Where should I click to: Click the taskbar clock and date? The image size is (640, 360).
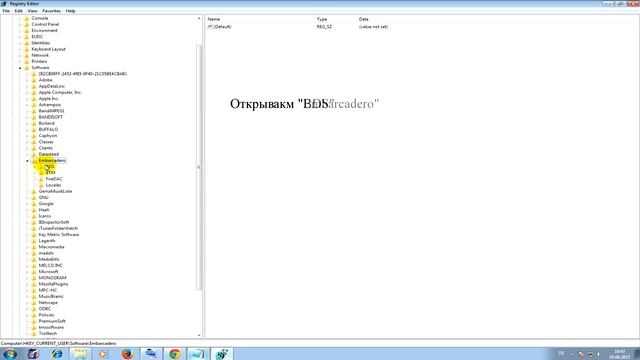(x=620, y=354)
